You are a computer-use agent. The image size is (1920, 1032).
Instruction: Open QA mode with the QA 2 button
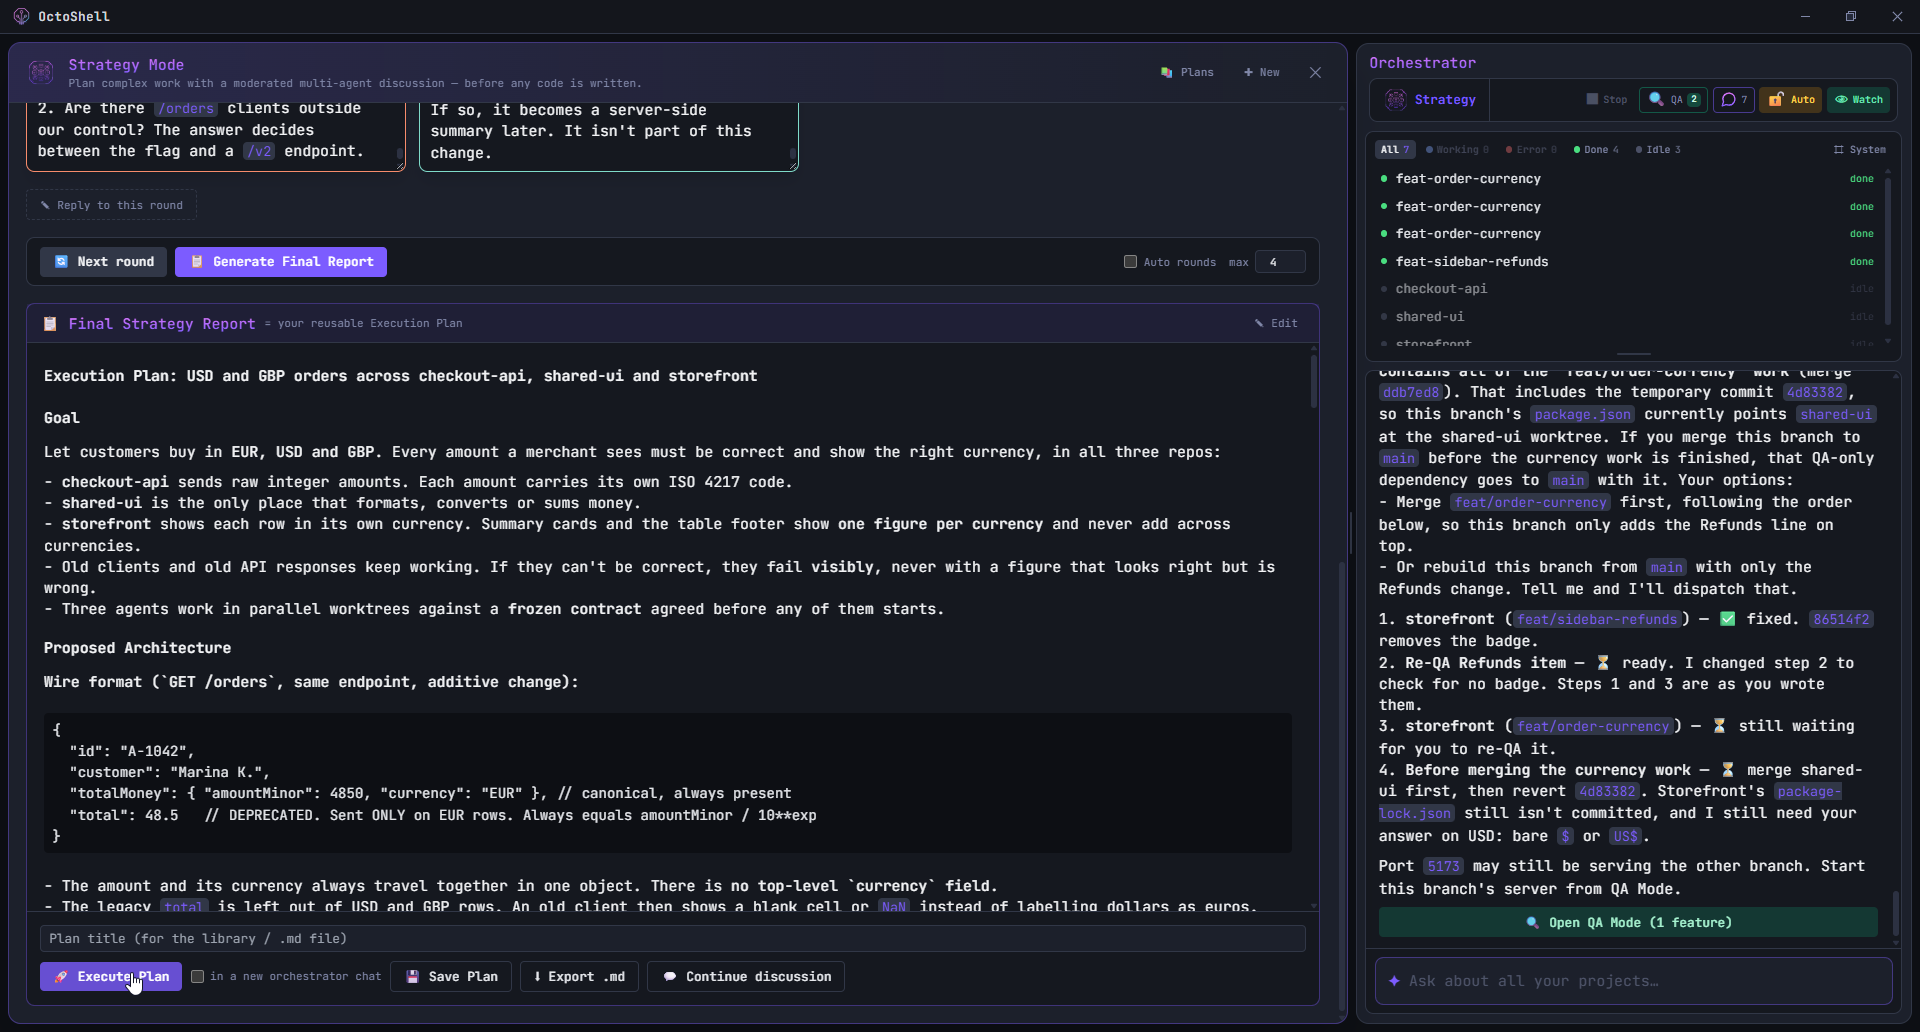point(1674,99)
